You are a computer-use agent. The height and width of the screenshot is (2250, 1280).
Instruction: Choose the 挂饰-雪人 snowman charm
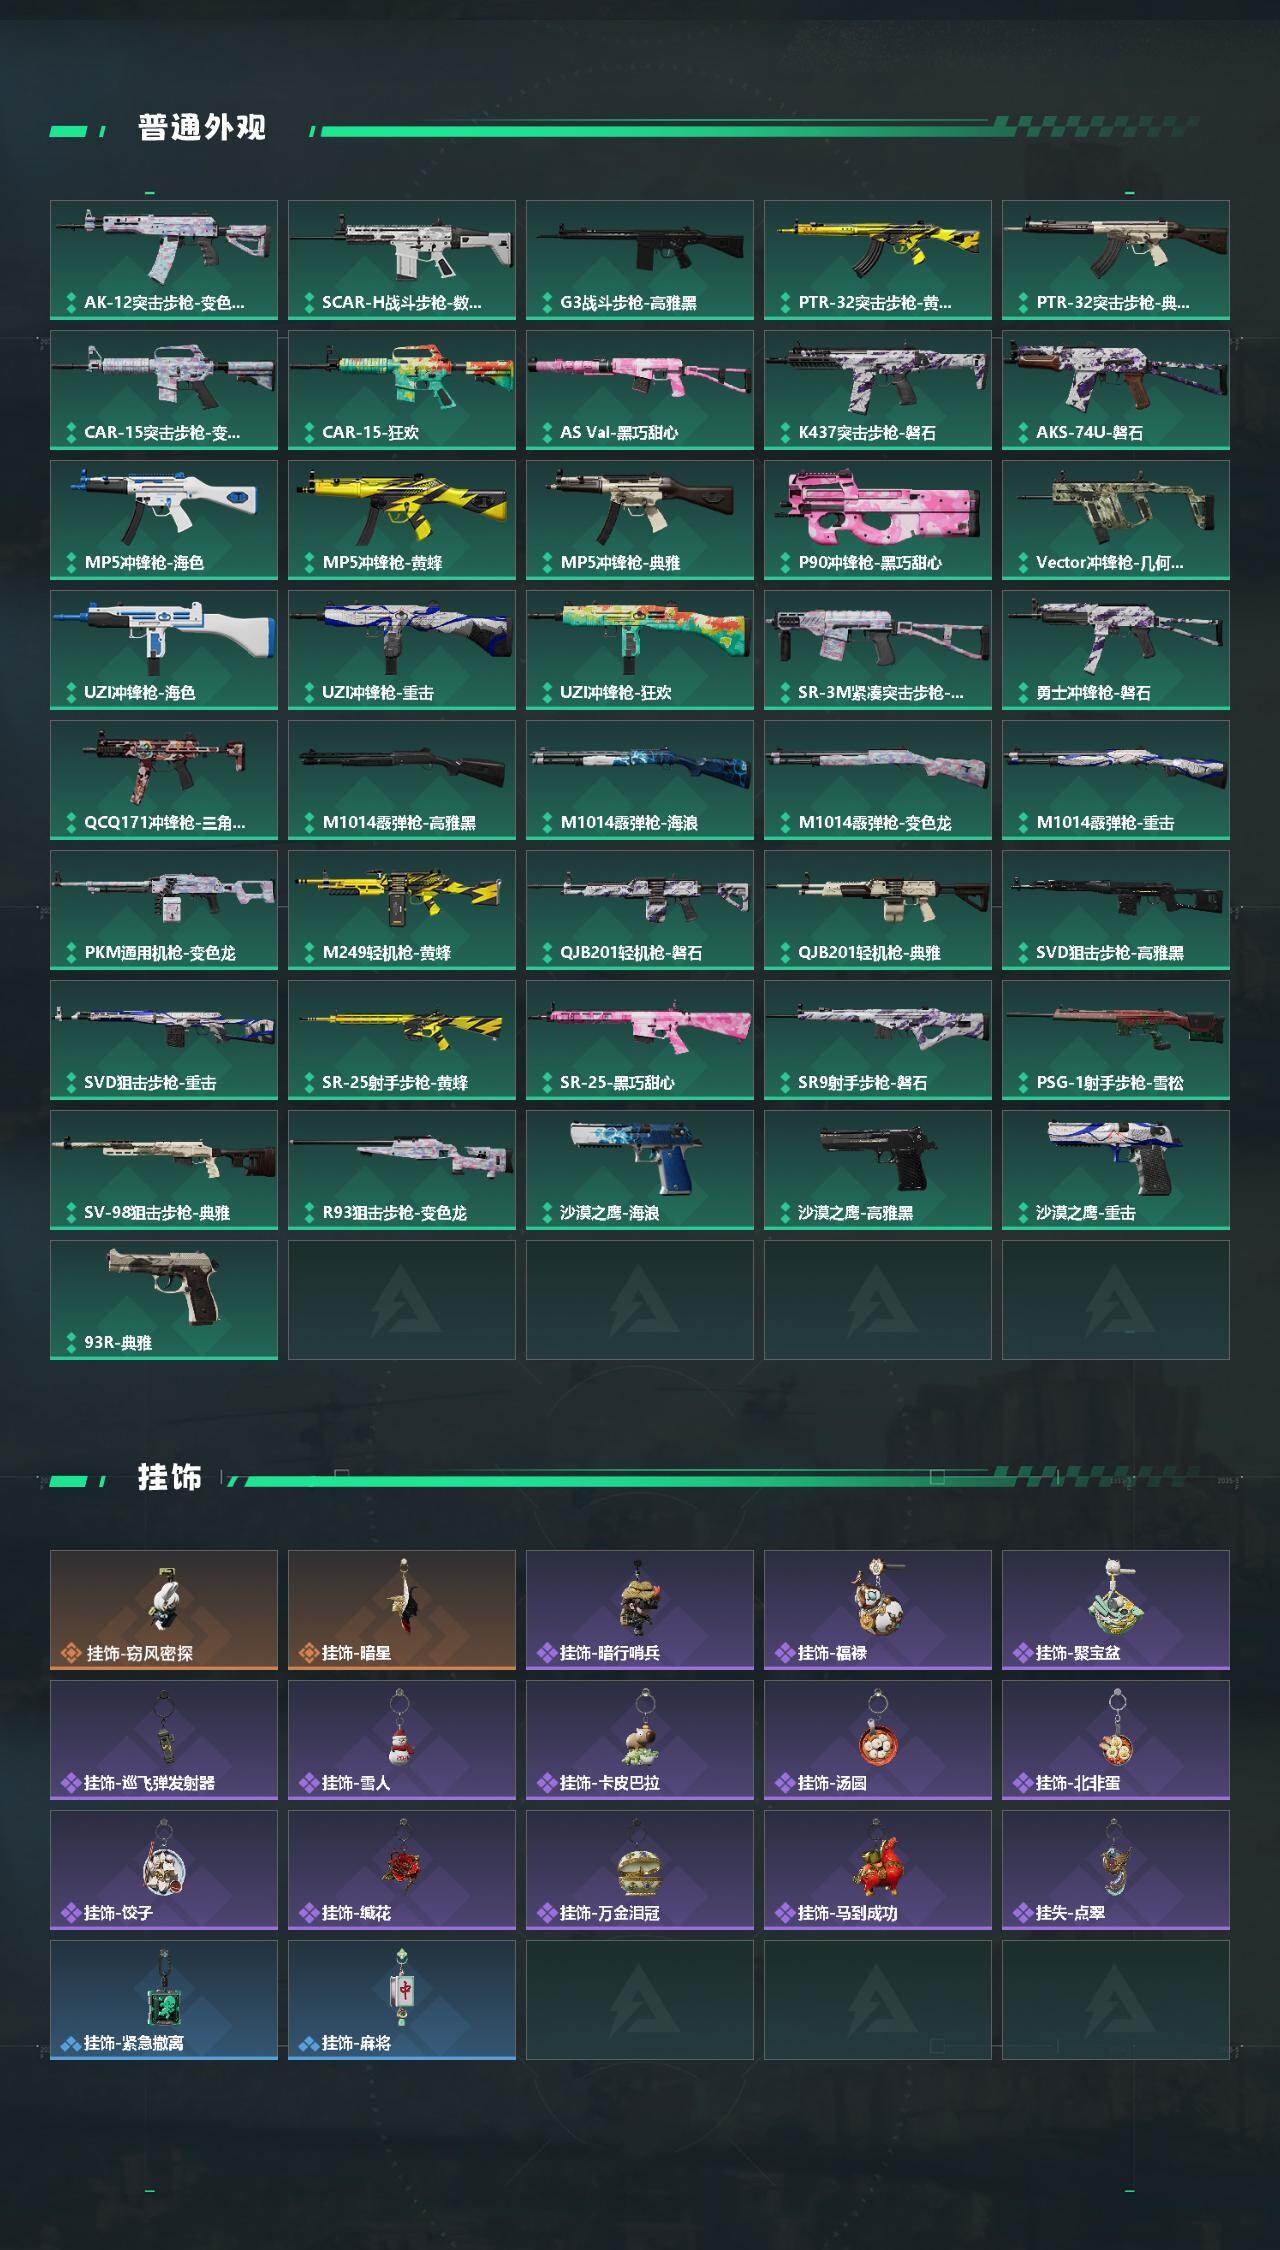[x=402, y=1740]
